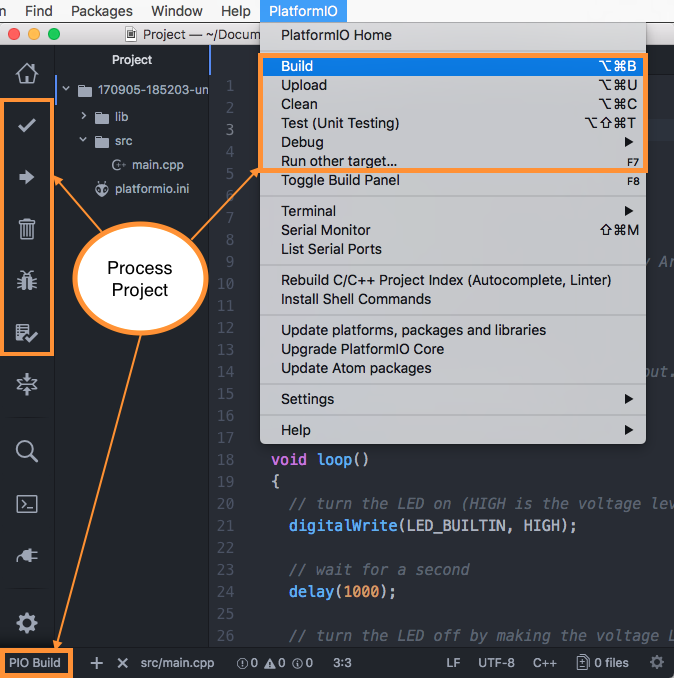
Task: Click the Upload arrow icon in sidebar
Action: 27,177
